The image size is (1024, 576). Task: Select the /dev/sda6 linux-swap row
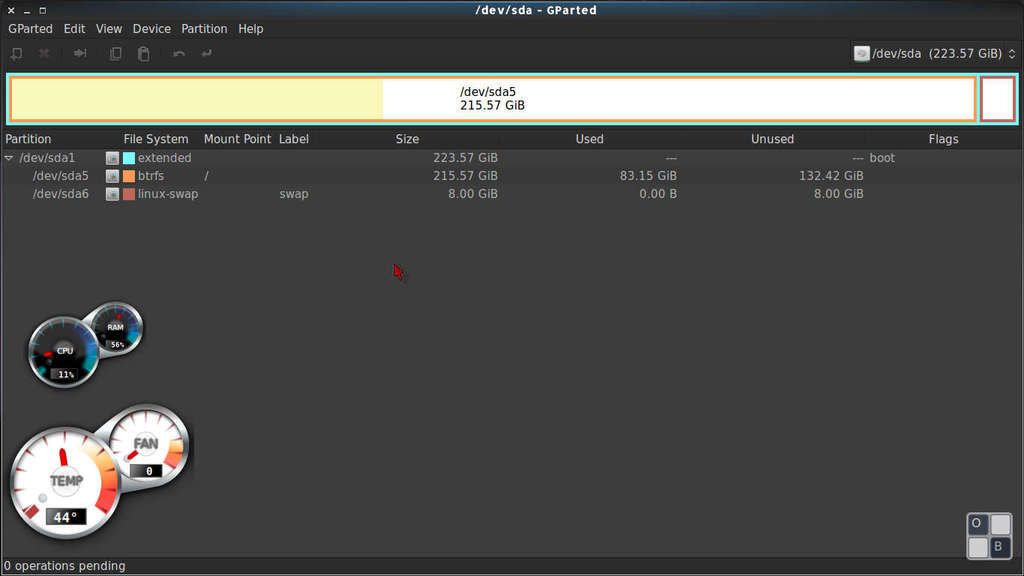pos(60,194)
